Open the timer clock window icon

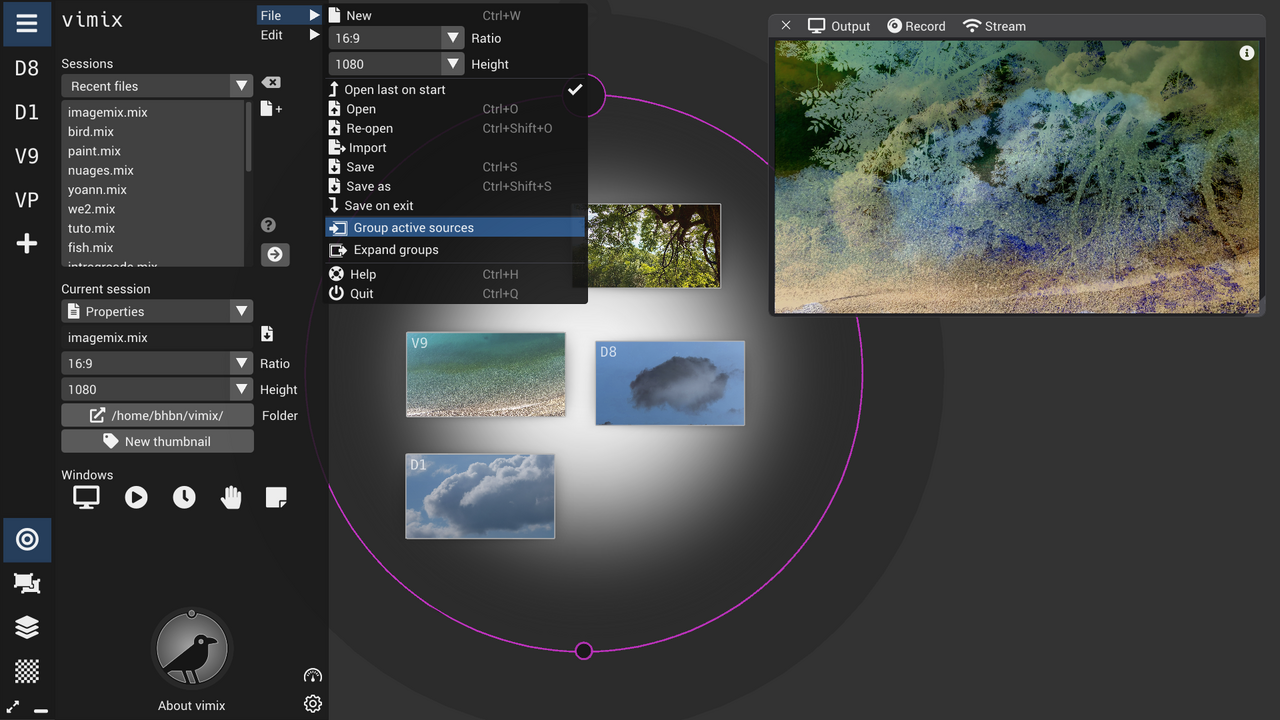point(184,497)
